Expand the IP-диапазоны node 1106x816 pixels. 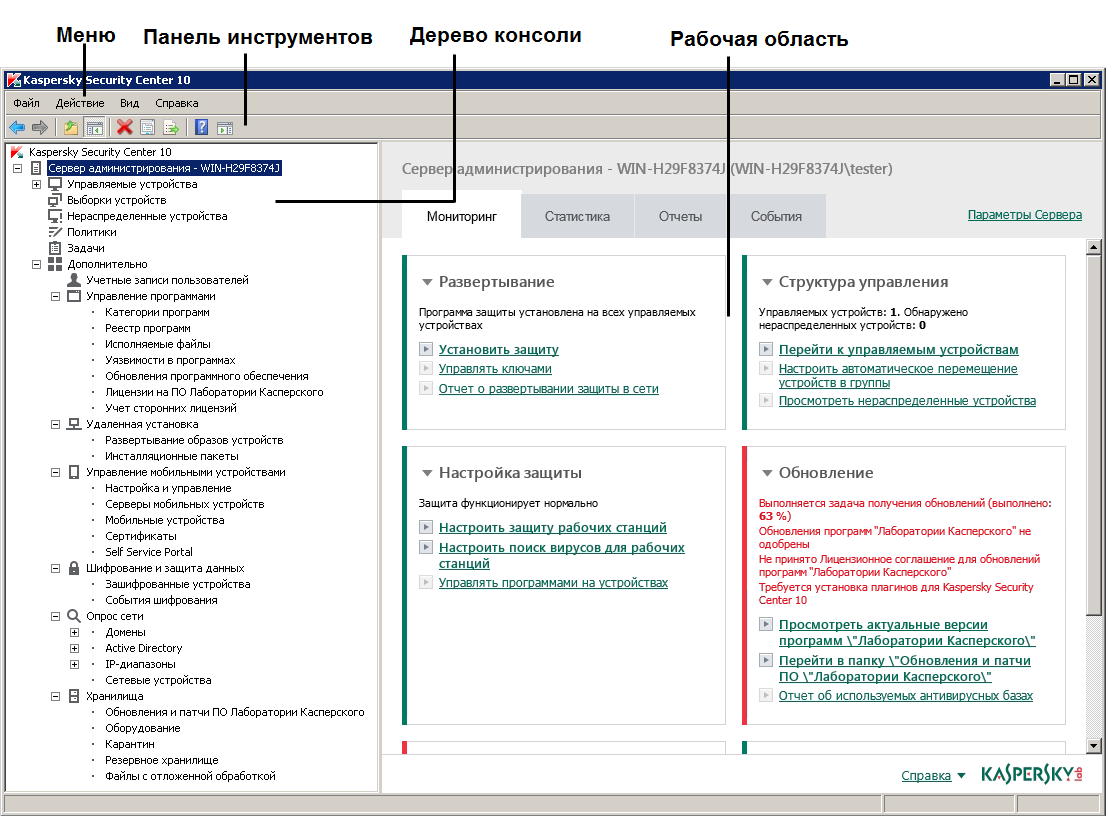tap(75, 664)
